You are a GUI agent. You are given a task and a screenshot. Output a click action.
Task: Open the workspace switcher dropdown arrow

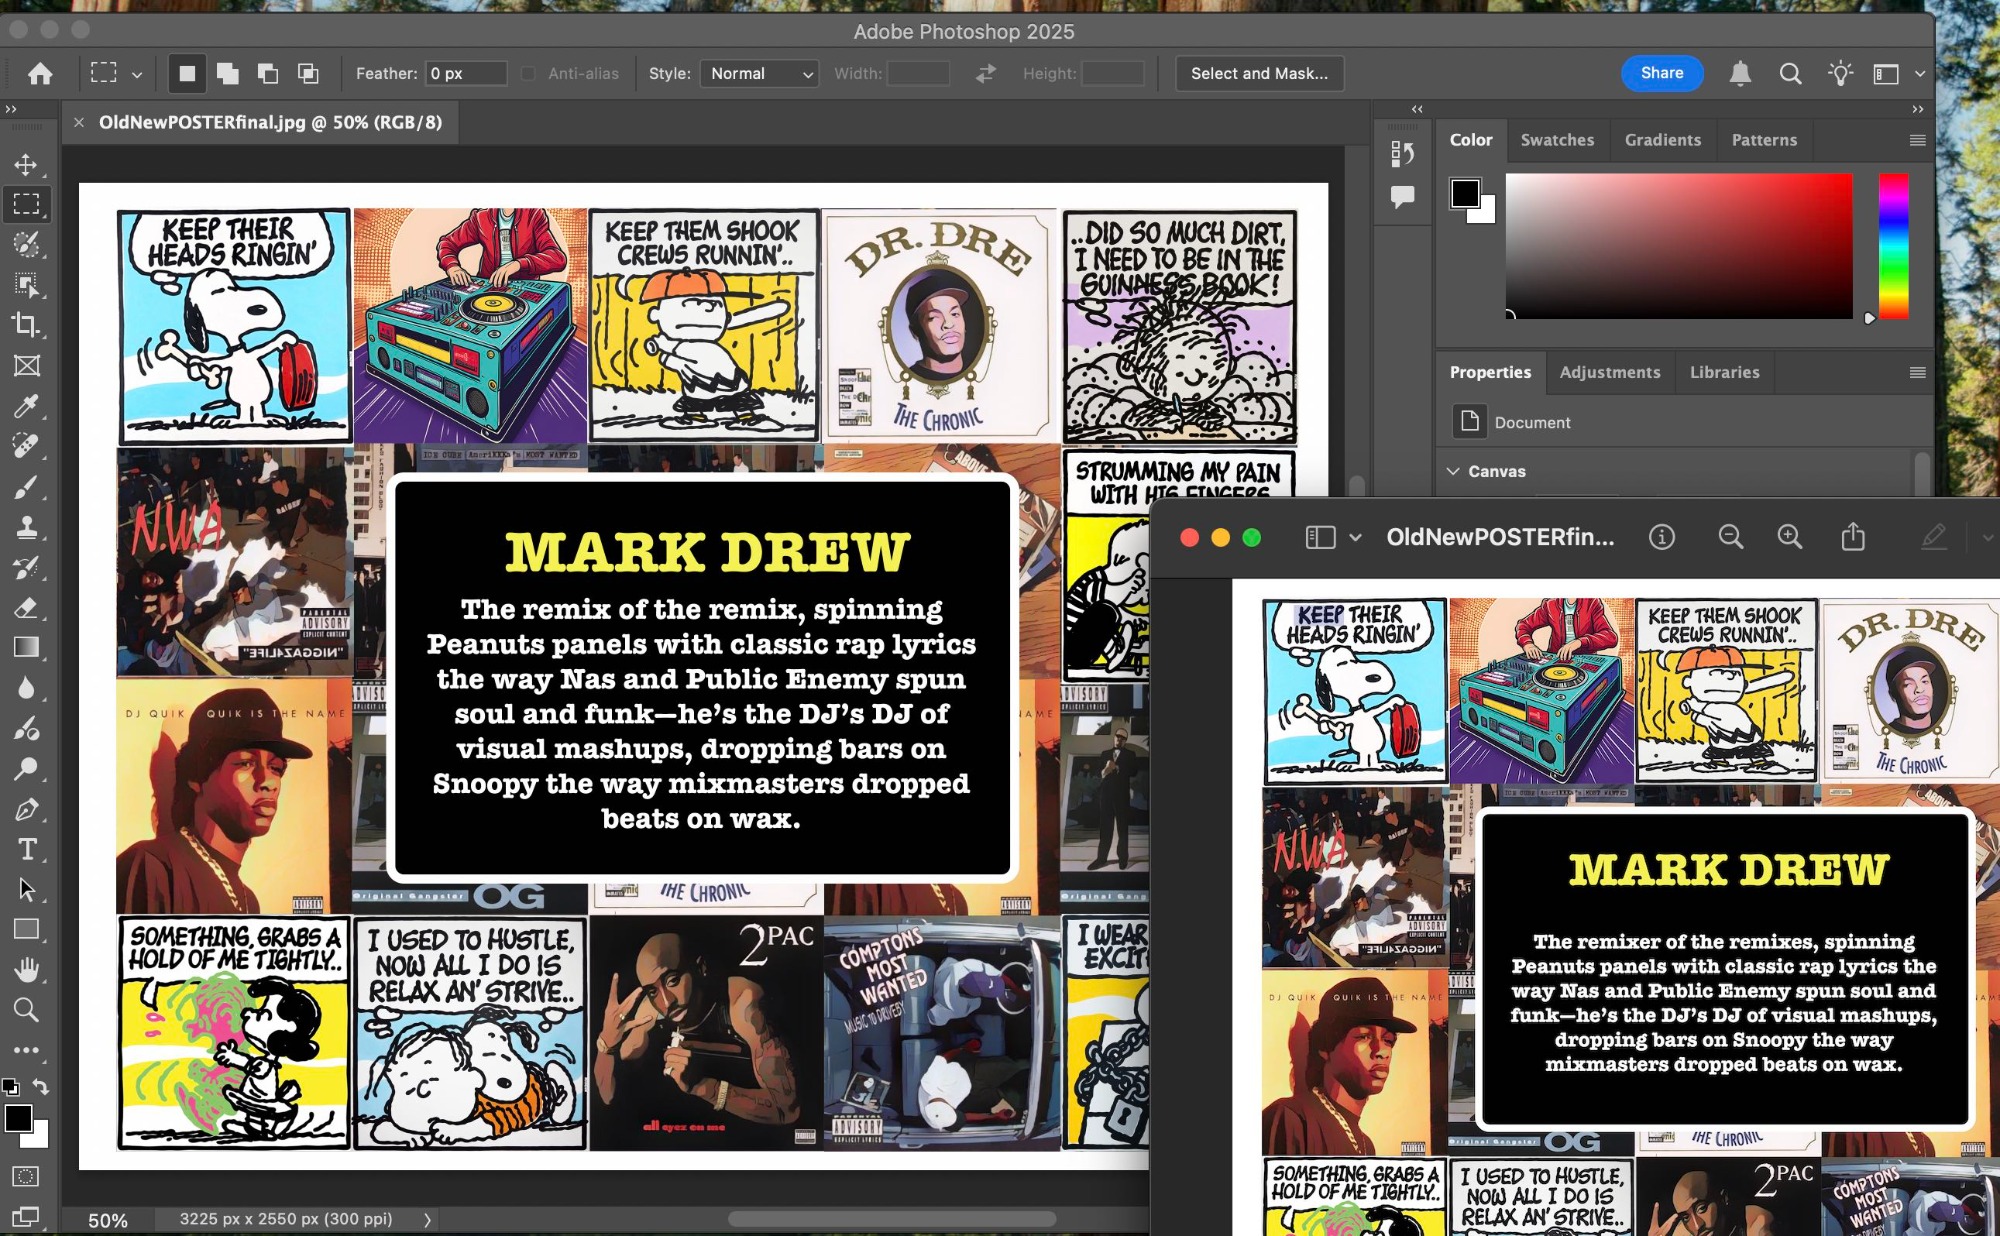[x=1919, y=73]
